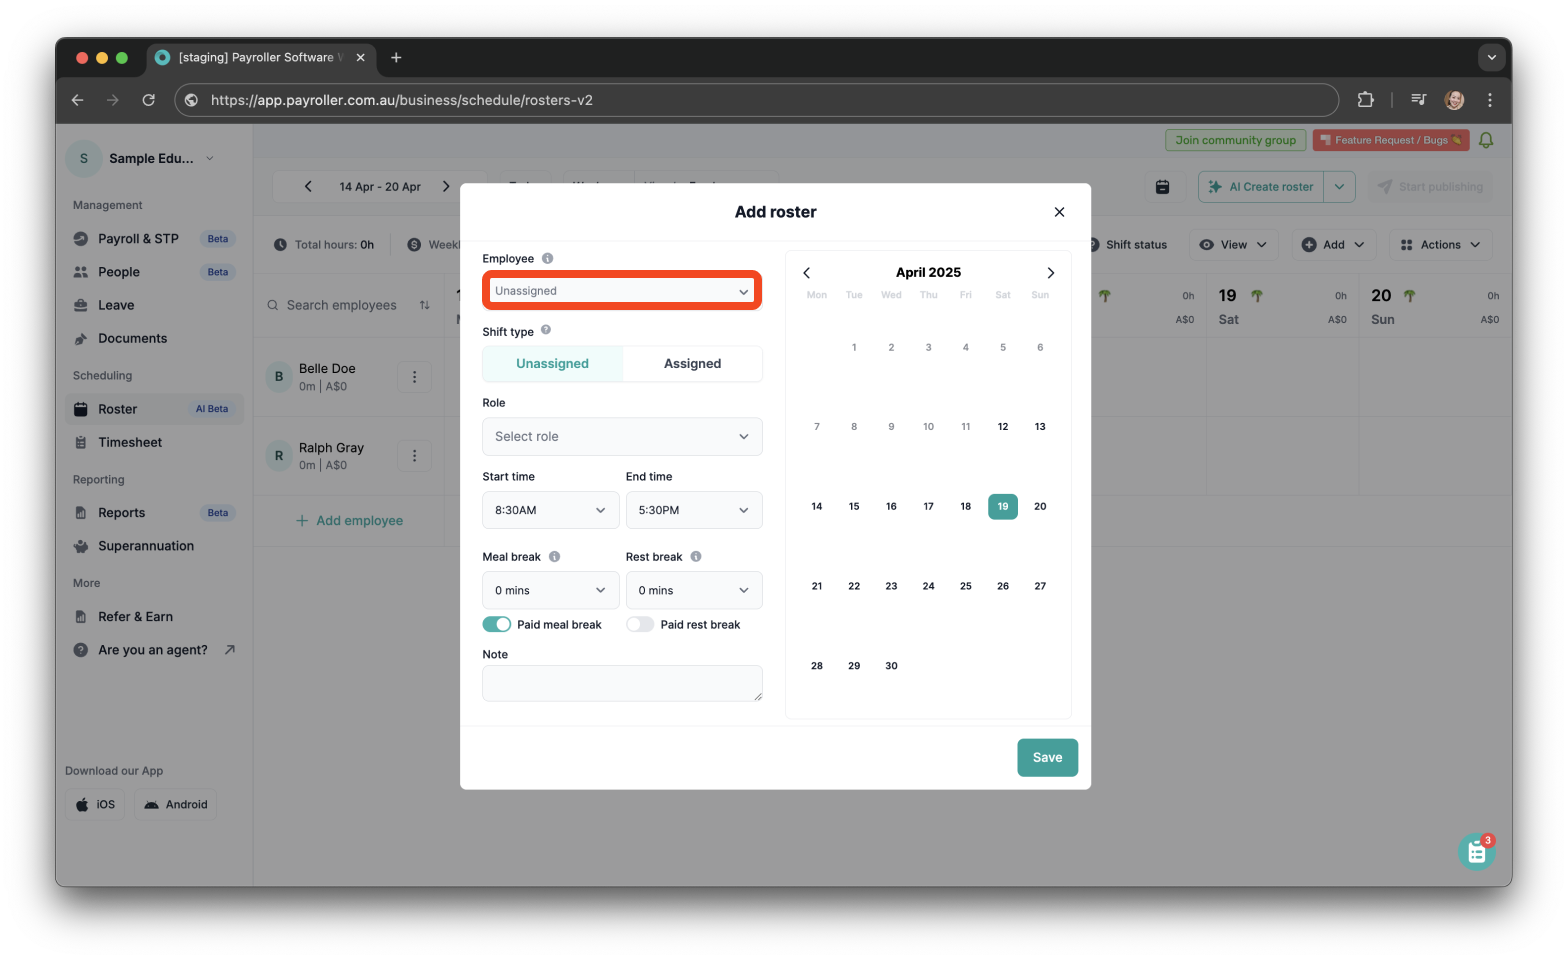Open Feature Request / Bugs
The height and width of the screenshot is (960, 1568).
click(x=1391, y=140)
